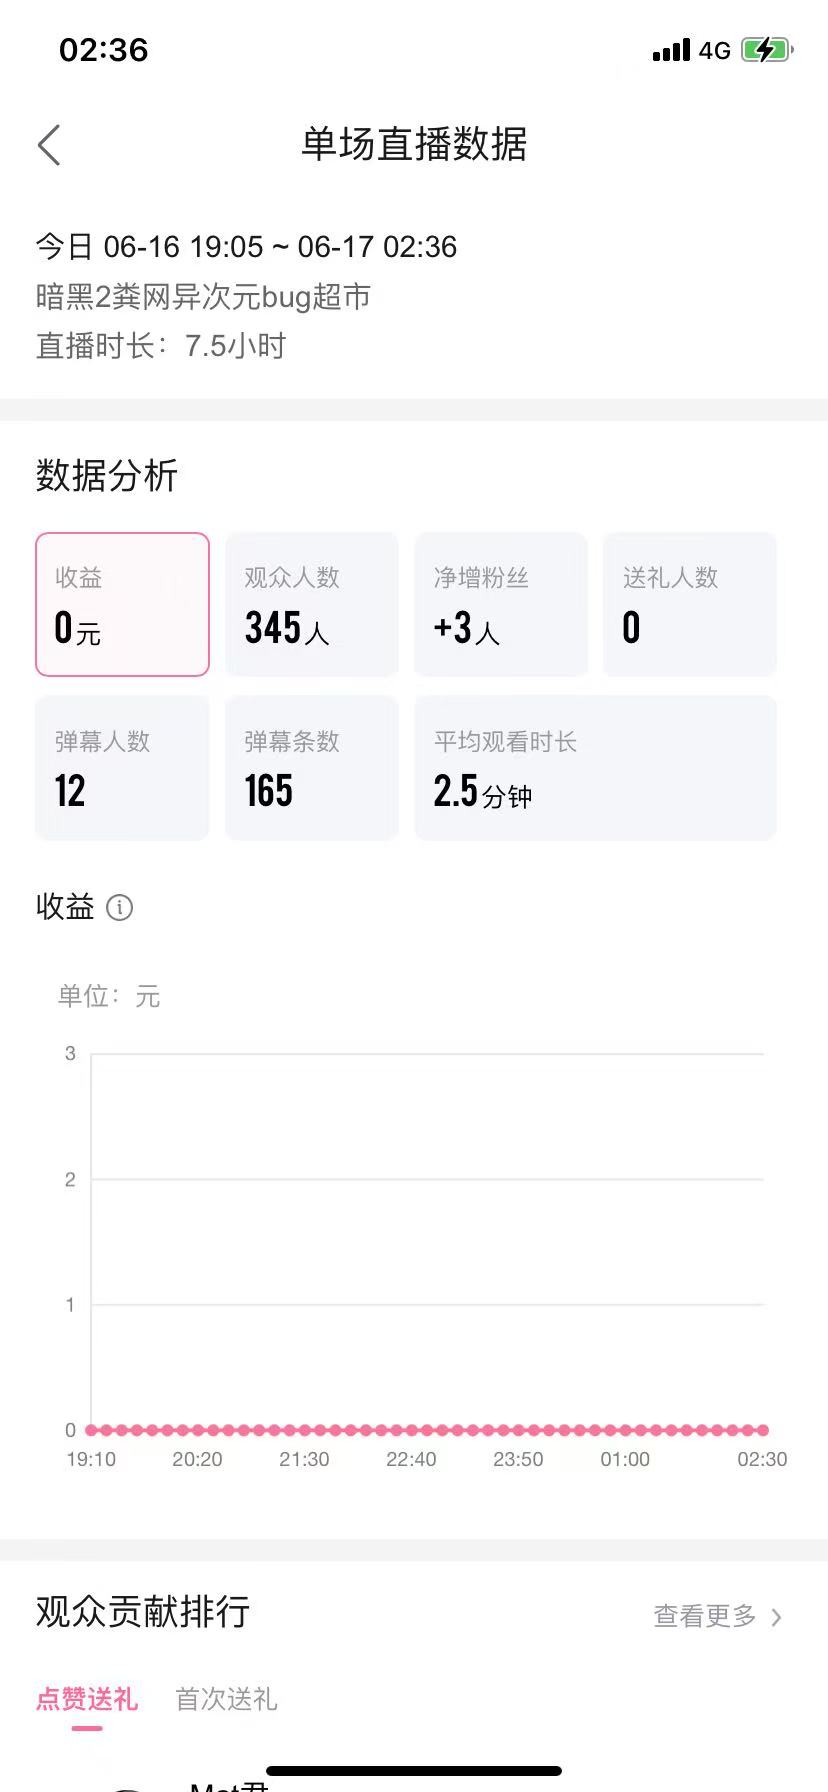Tap the 02:36 status bar clock
Screen dimensions: 828x1792
[x=104, y=50]
